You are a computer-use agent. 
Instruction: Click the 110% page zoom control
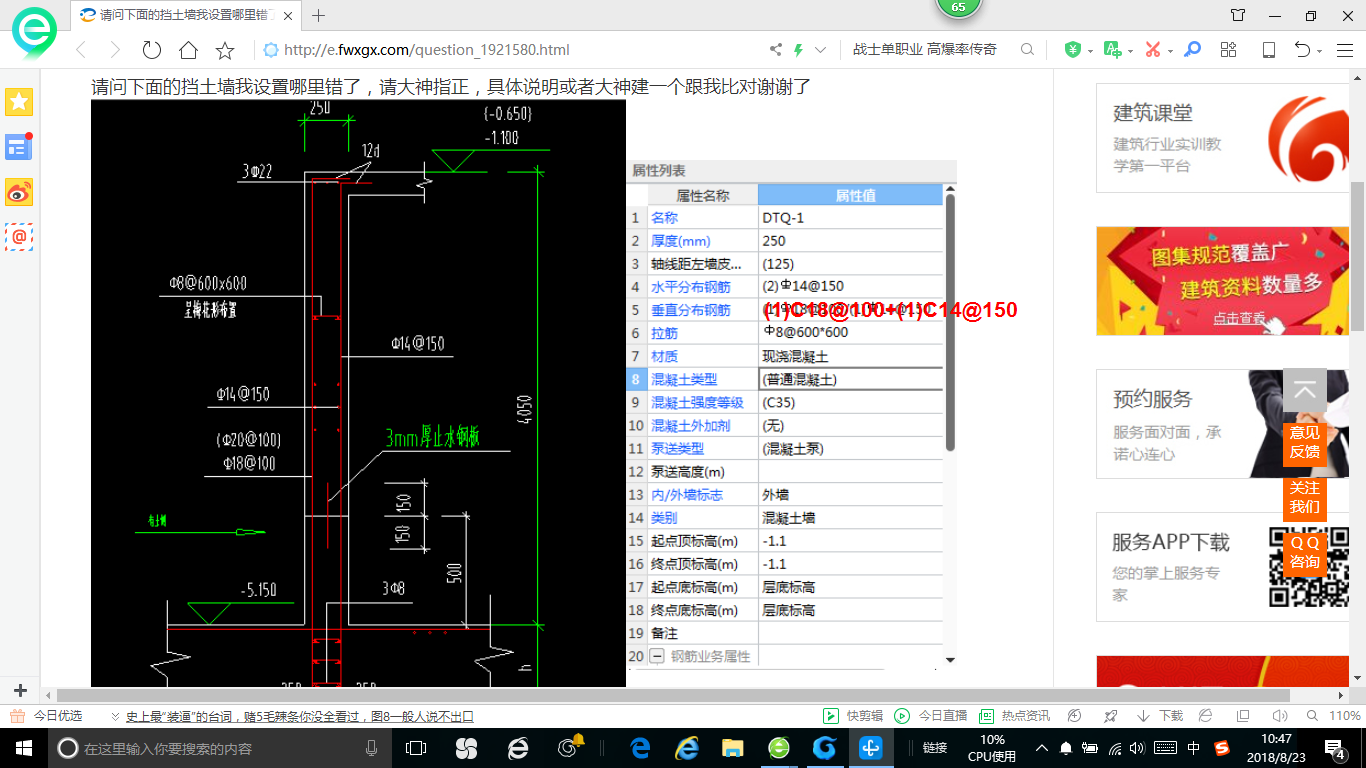tap(1336, 716)
